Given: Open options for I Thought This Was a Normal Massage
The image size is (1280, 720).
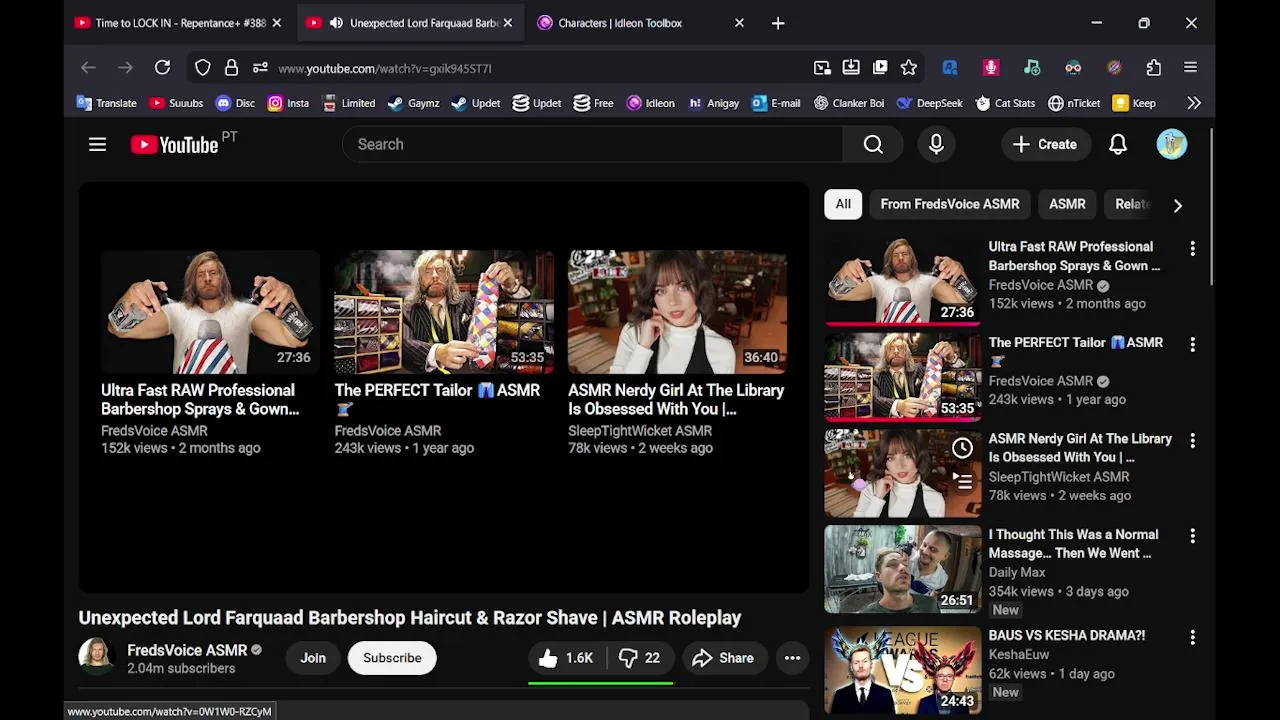Looking at the screenshot, I should click(1192, 536).
